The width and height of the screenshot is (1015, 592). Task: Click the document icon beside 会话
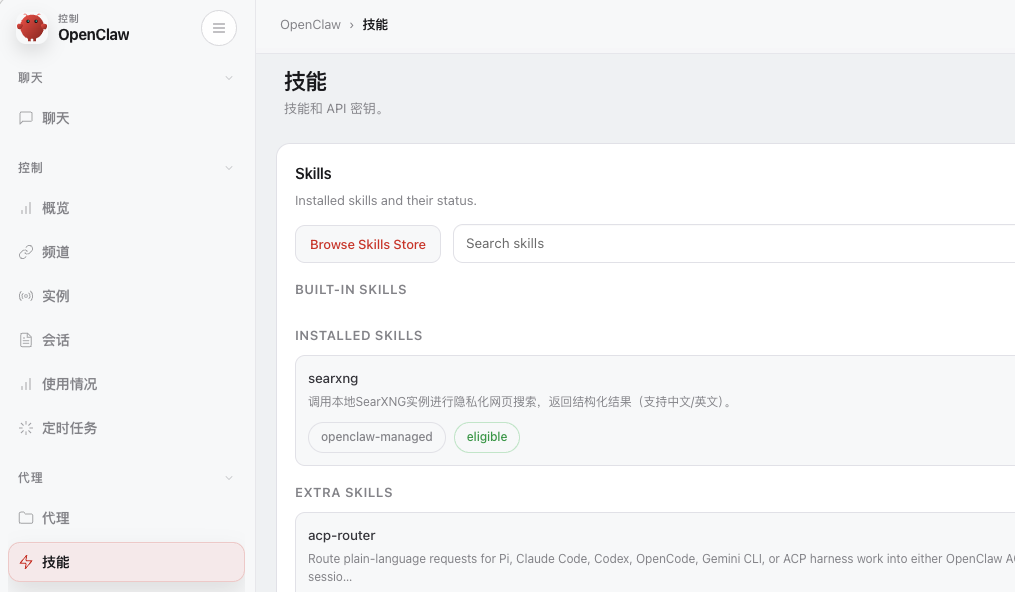[26, 340]
